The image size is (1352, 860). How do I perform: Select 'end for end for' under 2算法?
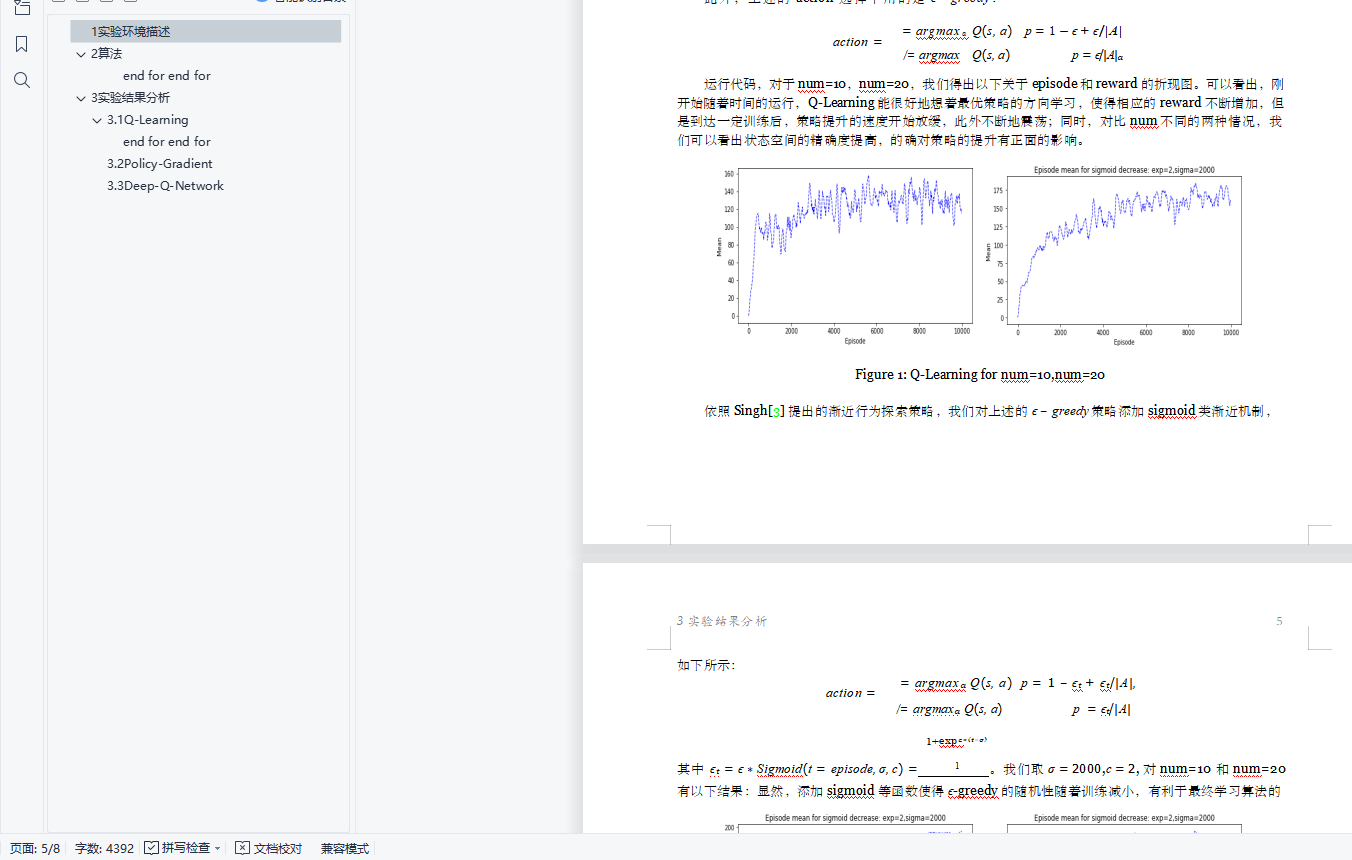click(x=167, y=76)
